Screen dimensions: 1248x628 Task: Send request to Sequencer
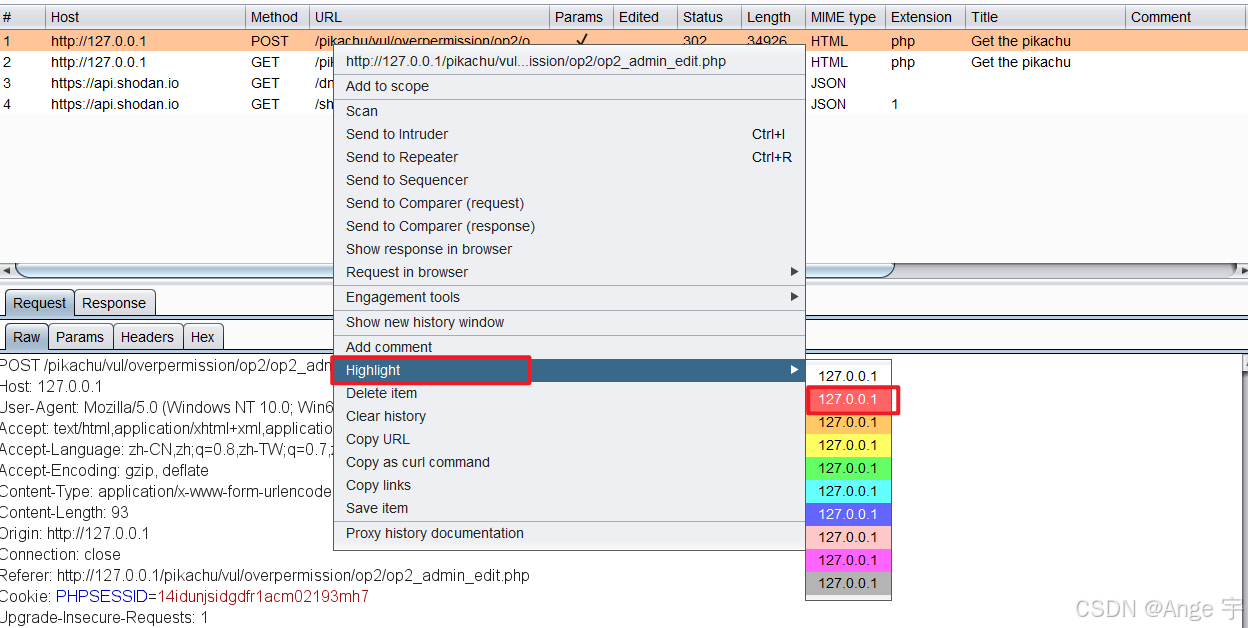click(569, 180)
